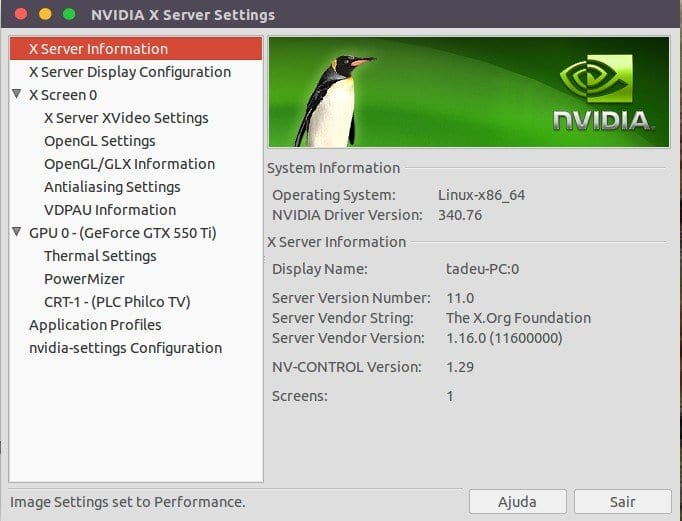Viewport: 682px width, 521px height.
Task: Click The X.Org Foundation vendor string
Action: [x=518, y=318]
